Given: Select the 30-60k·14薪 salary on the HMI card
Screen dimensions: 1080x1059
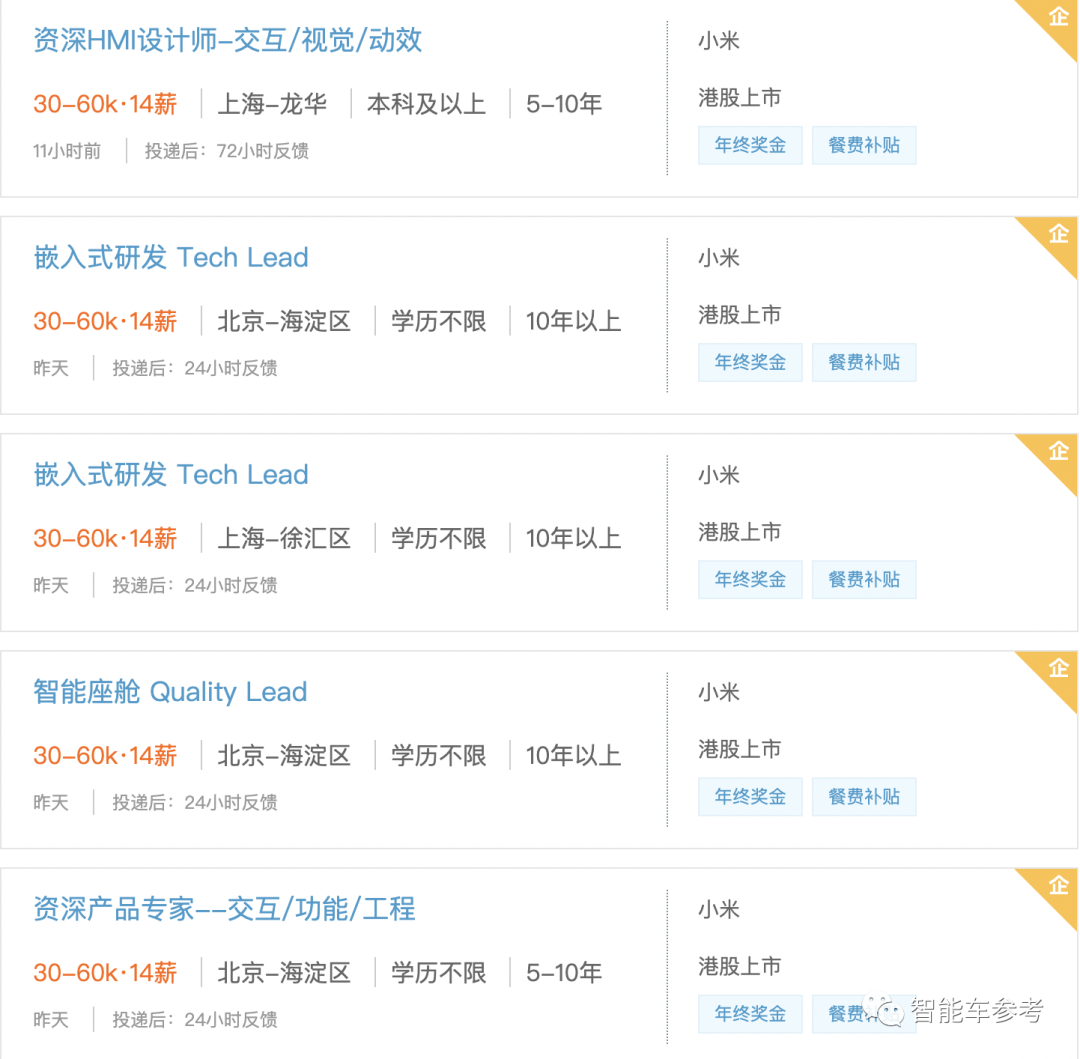Looking at the screenshot, I should pyautogui.click(x=105, y=103).
